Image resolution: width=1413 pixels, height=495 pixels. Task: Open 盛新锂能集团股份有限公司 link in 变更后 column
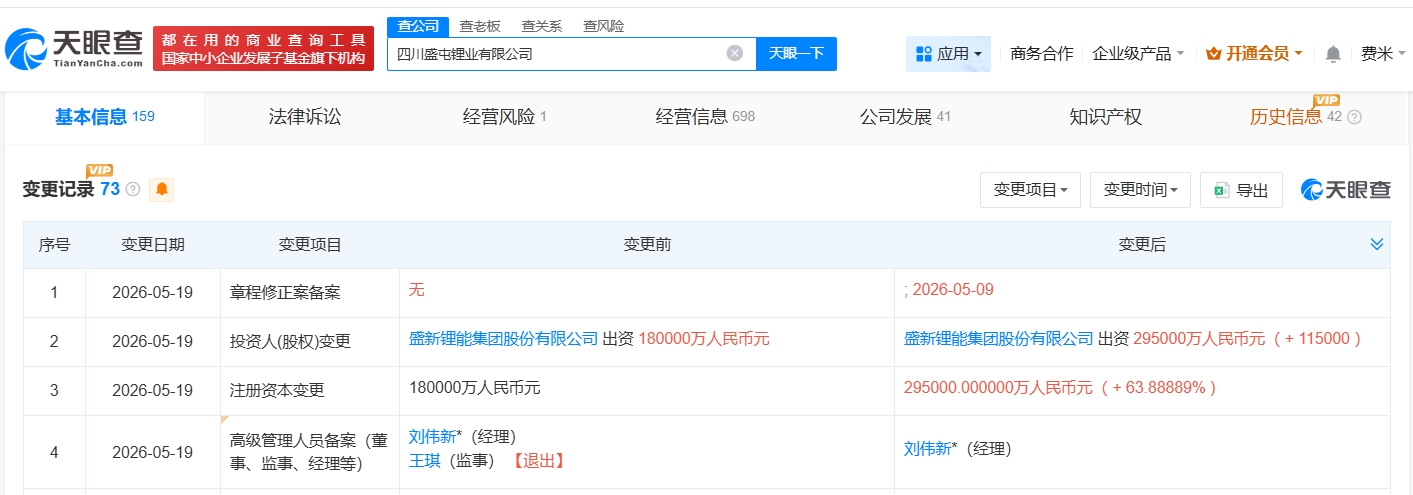pos(998,339)
